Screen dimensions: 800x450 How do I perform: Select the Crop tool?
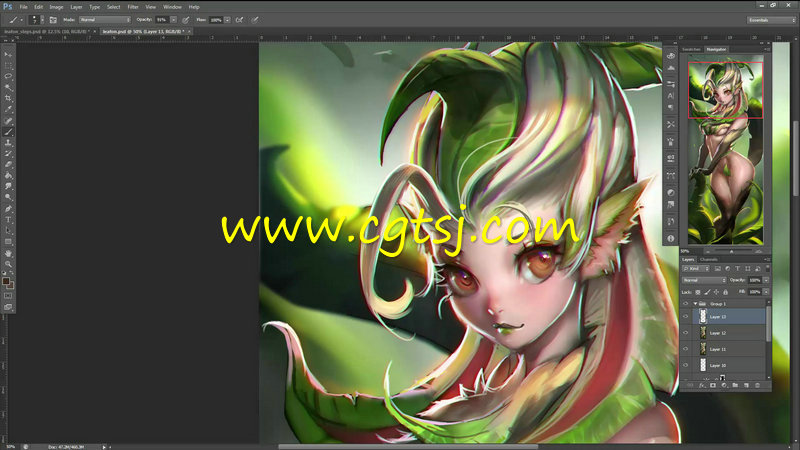[8, 98]
